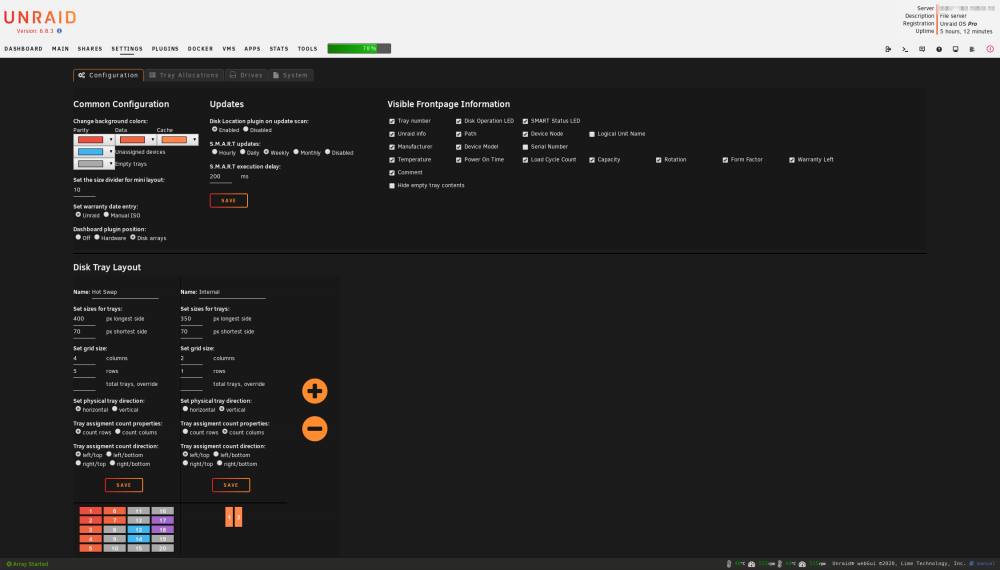Toggle the Warranty Left checkbox
The width and height of the screenshot is (1000, 570).
[792, 160]
